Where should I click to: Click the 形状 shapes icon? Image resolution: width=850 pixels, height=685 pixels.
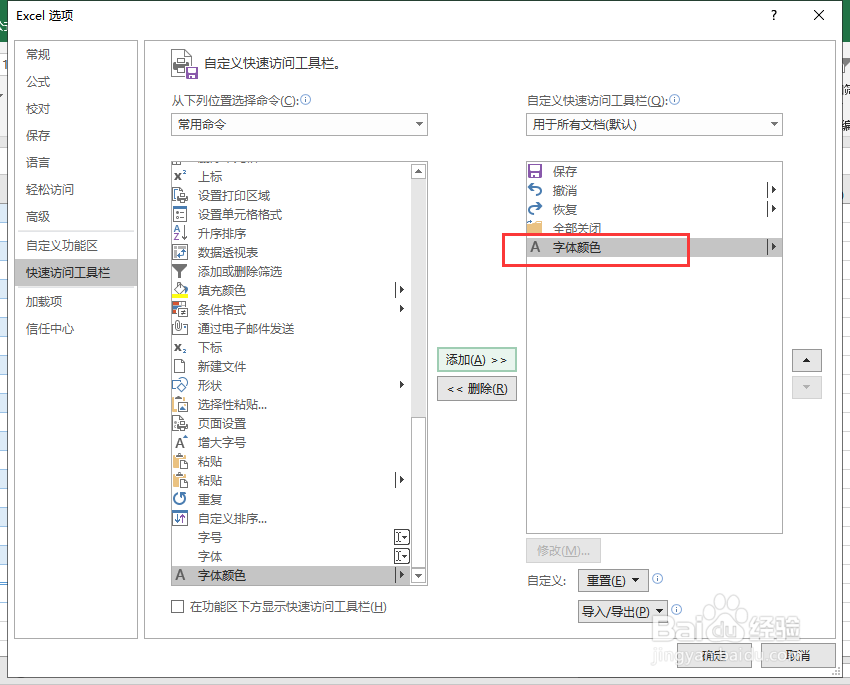pos(180,385)
